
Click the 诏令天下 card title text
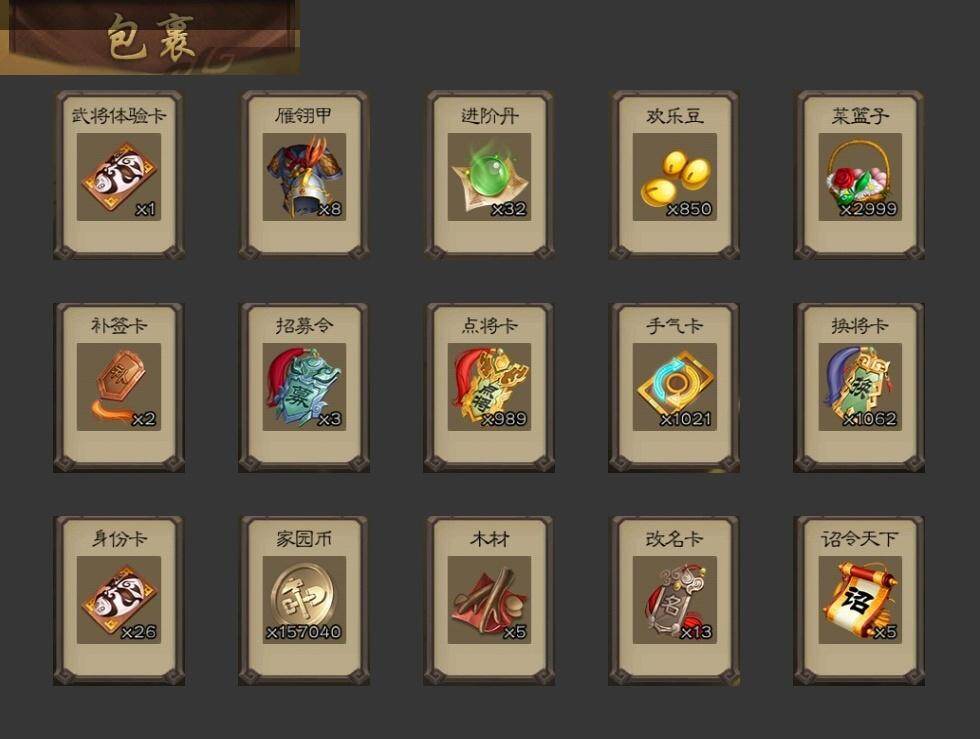click(860, 539)
